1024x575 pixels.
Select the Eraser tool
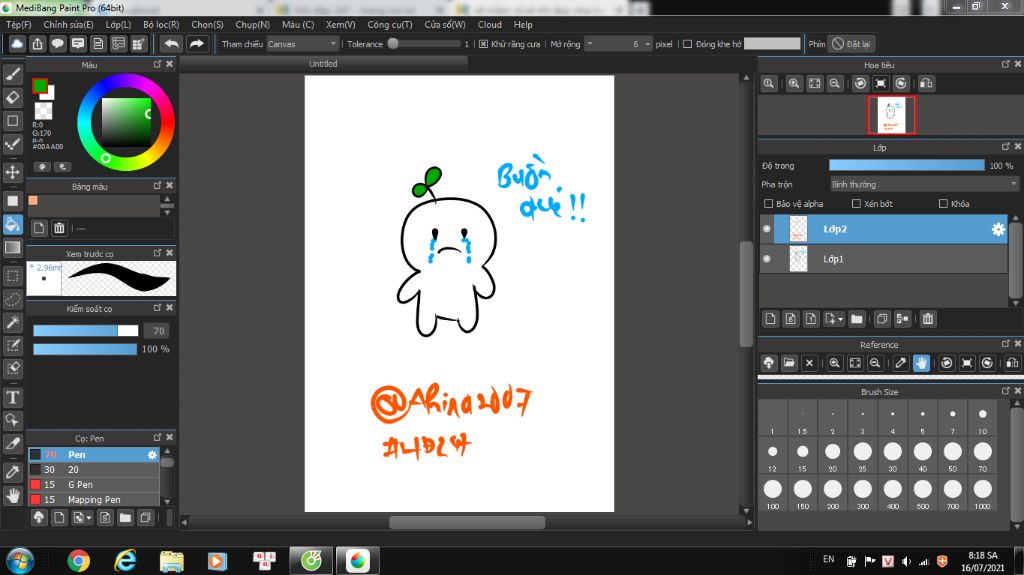13,97
